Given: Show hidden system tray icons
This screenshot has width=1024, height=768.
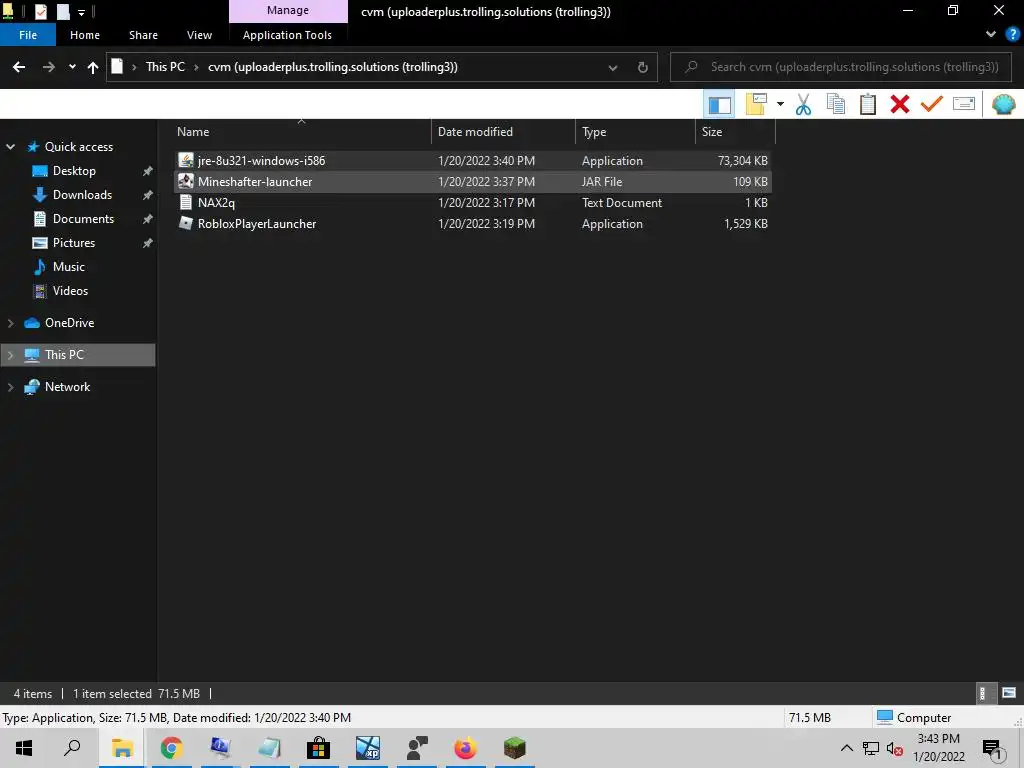Looking at the screenshot, I should tap(846, 748).
